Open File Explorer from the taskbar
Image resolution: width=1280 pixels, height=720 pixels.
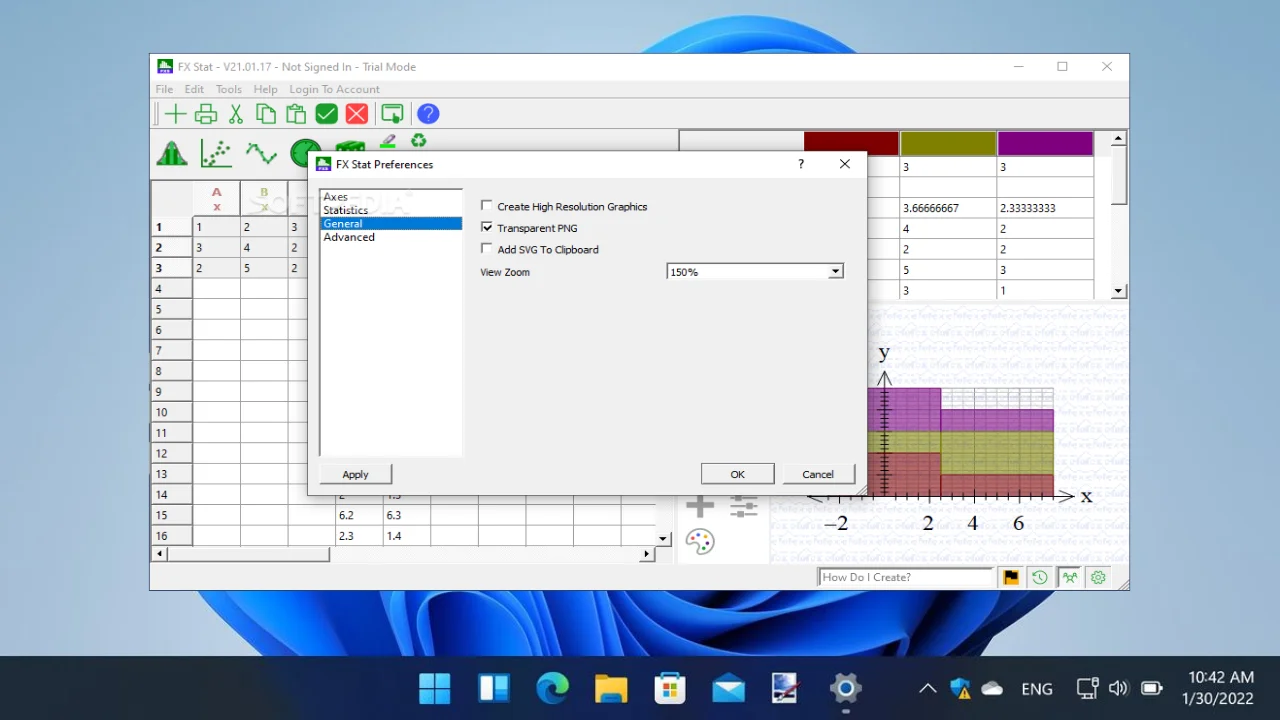(611, 688)
